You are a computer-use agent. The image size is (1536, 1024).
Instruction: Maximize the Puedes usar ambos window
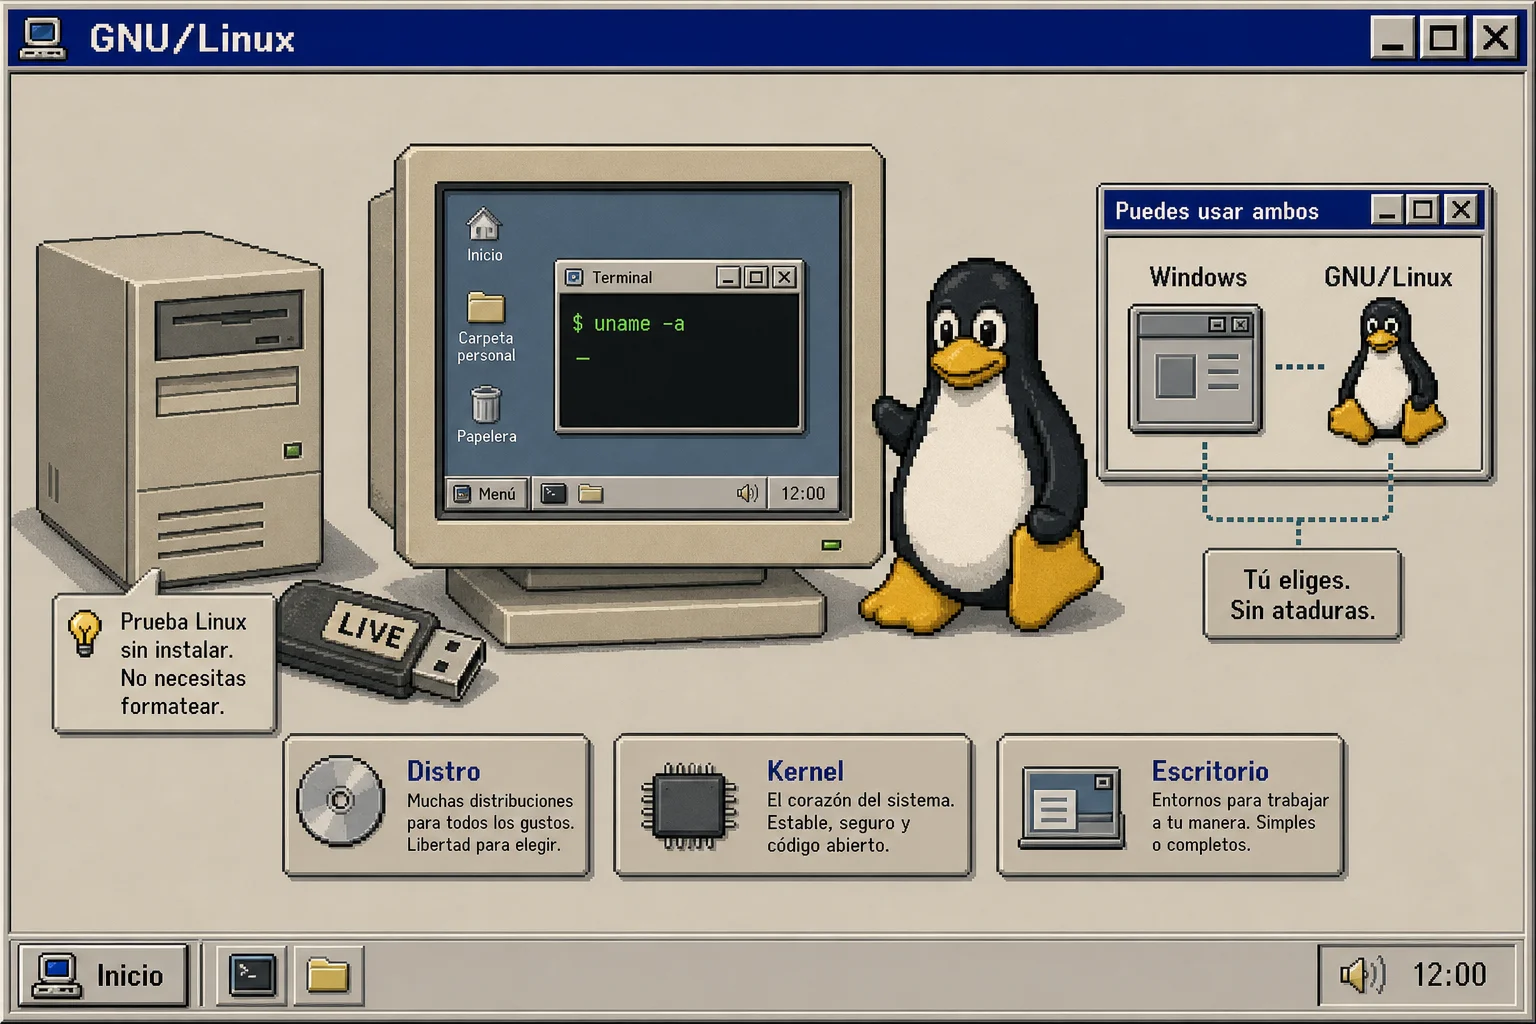tap(1423, 210)
